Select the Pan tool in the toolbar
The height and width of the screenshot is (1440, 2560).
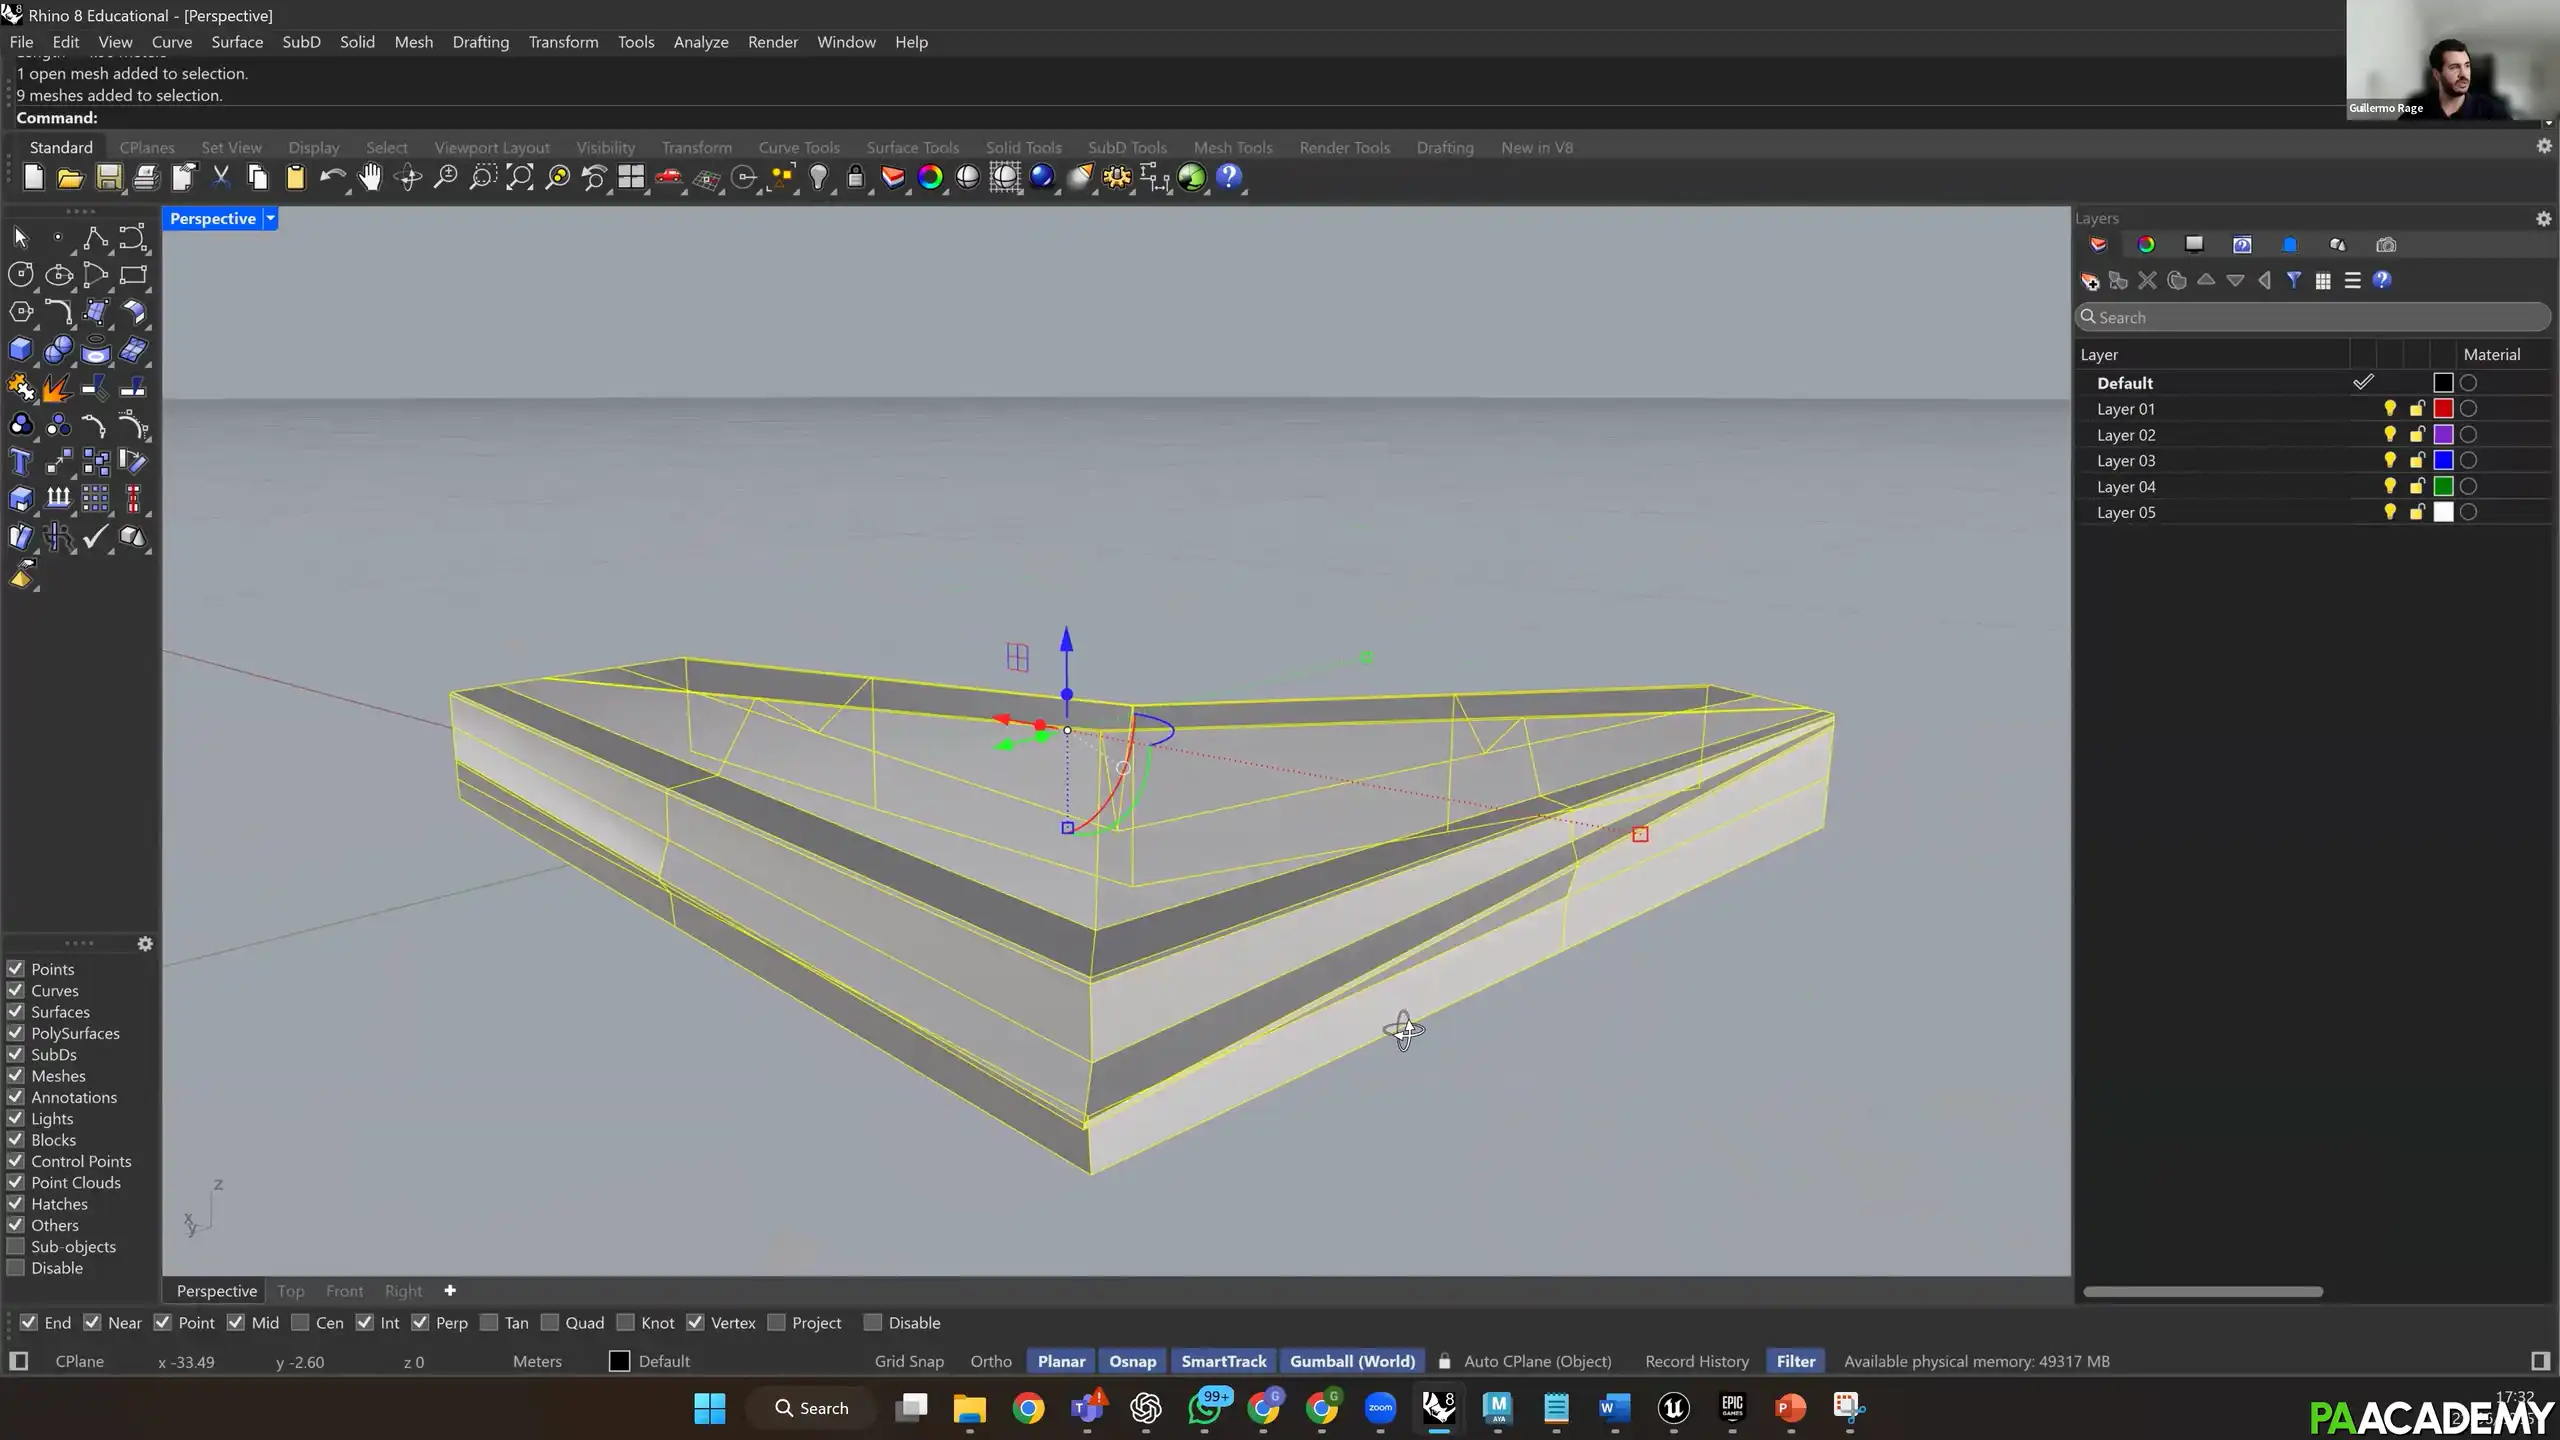[x=370, y=177]
